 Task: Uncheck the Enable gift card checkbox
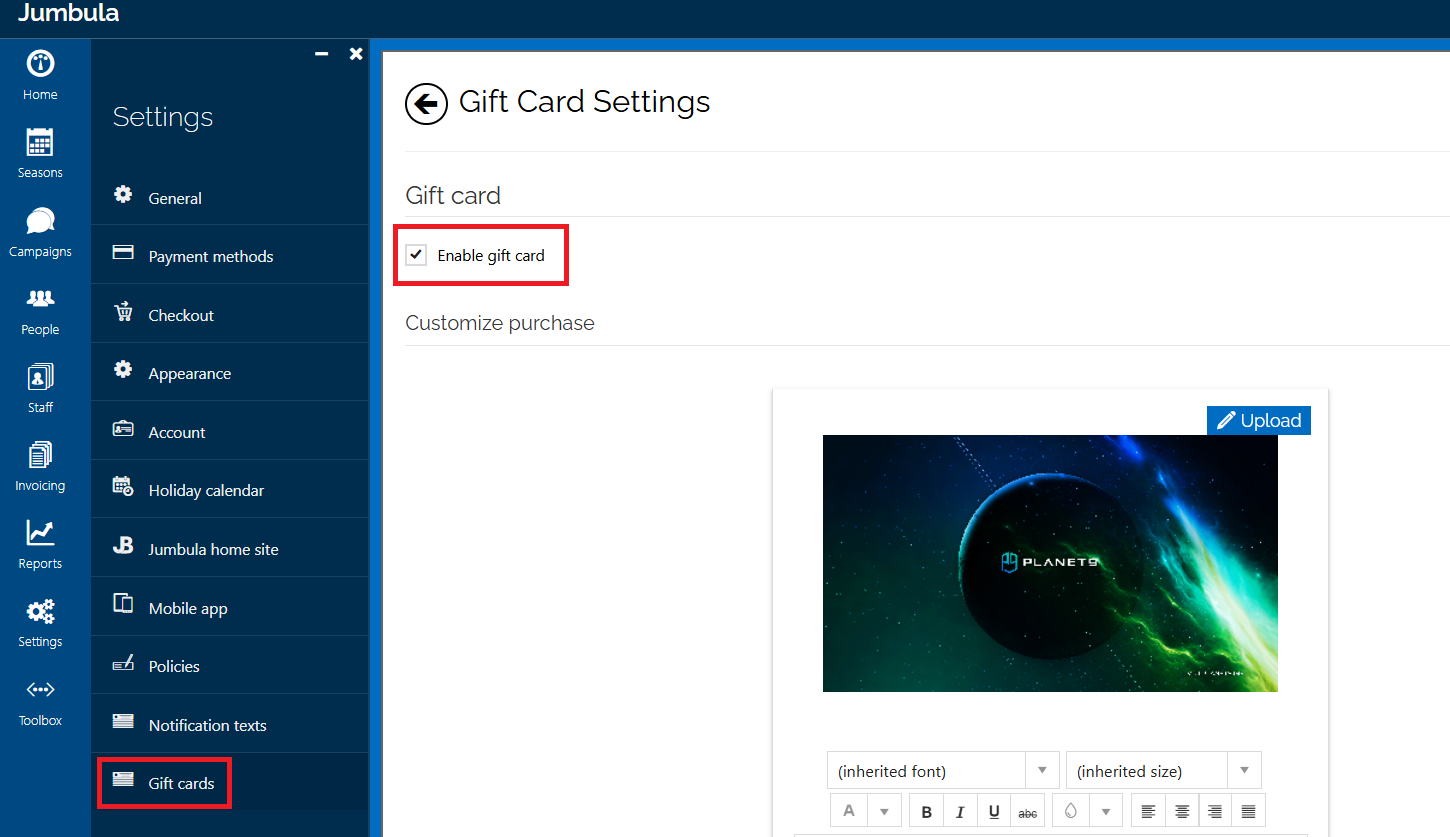click(416, 255)
